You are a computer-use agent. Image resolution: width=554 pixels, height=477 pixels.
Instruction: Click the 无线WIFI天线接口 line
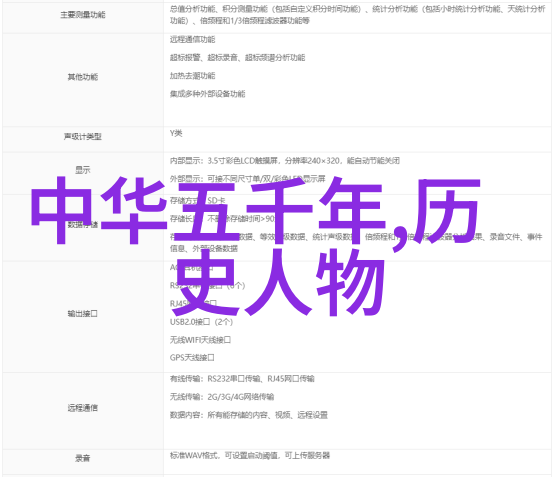pos(200,340)
